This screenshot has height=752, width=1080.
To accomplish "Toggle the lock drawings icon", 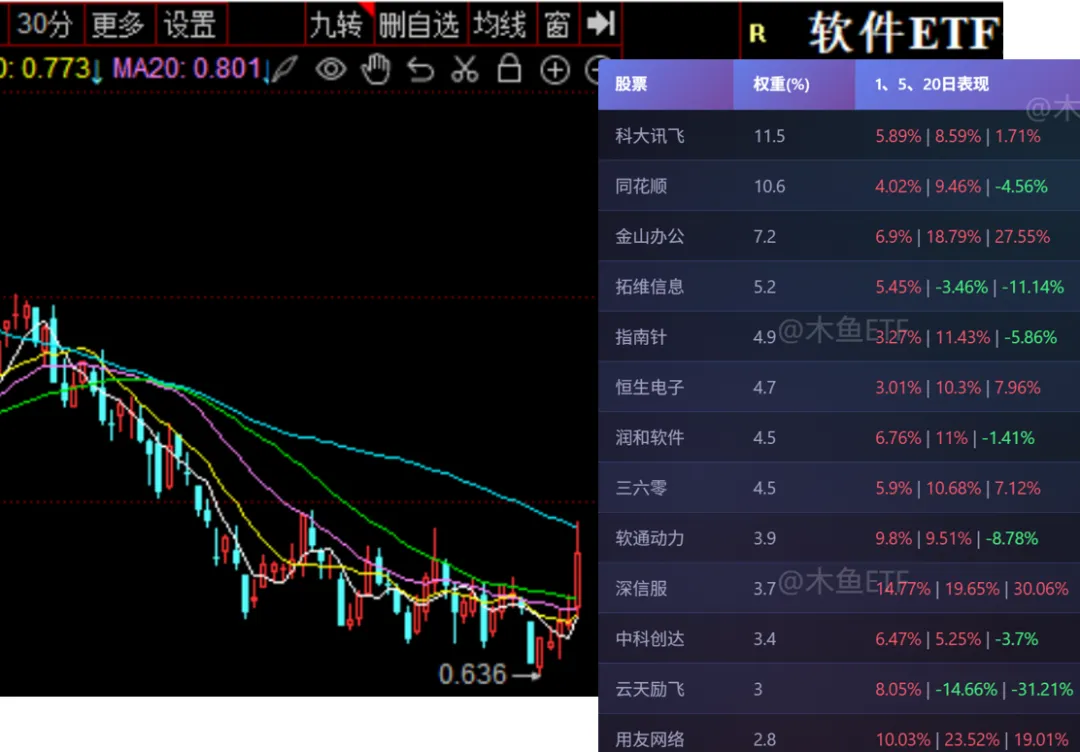I will (509, 68).
